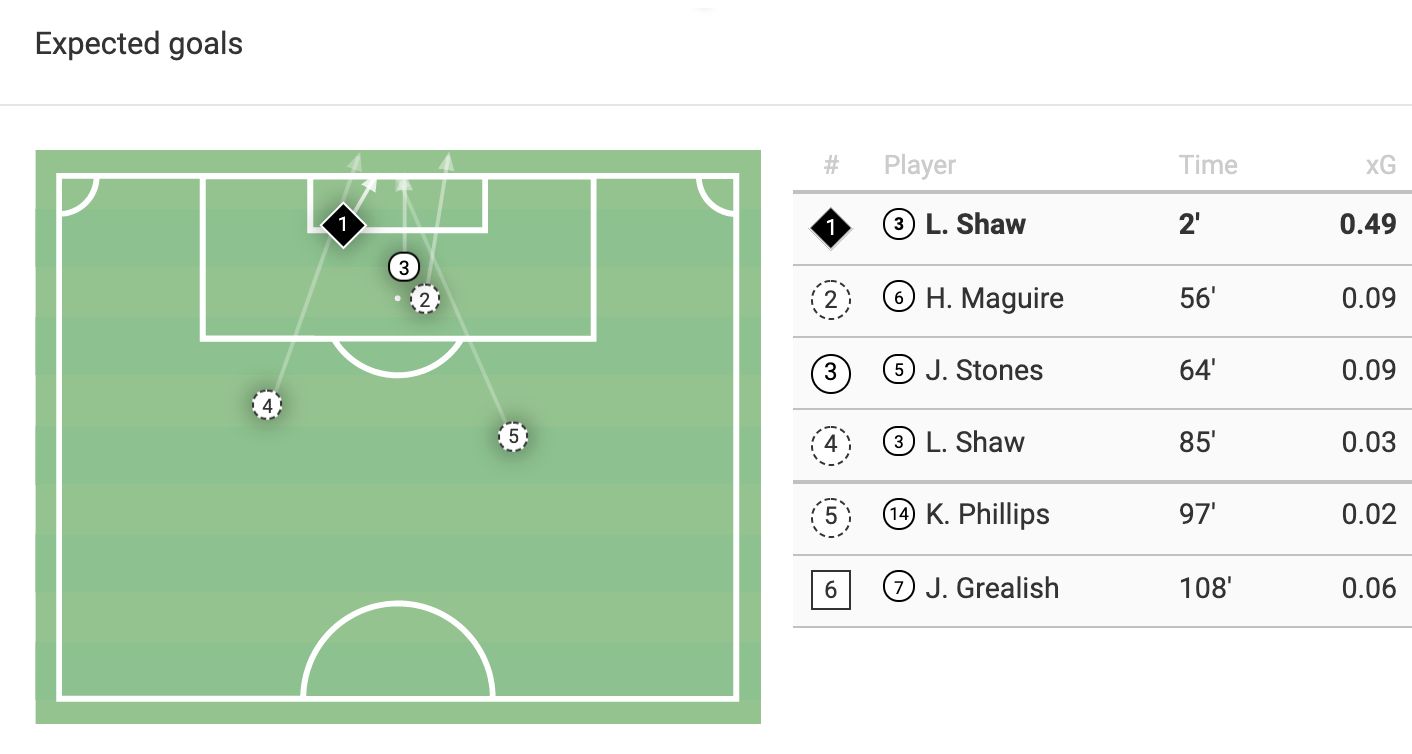
Task: Click shot marker 4 outside the box
Action: coord(267,405)
